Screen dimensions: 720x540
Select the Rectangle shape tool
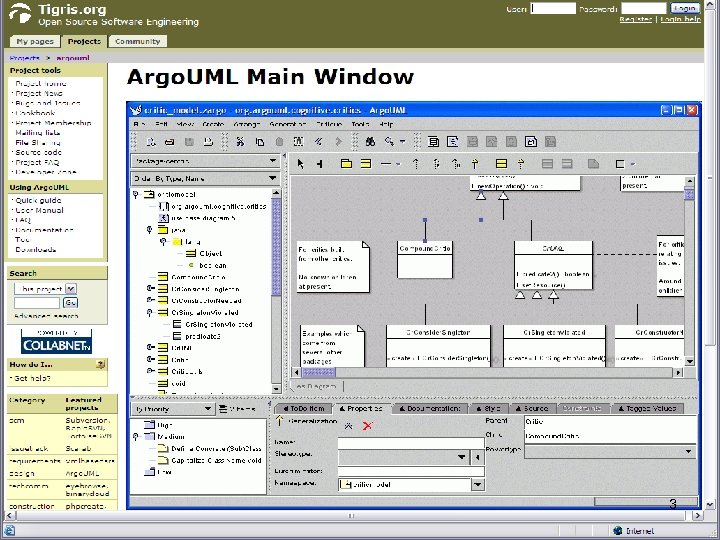point(620,164)
